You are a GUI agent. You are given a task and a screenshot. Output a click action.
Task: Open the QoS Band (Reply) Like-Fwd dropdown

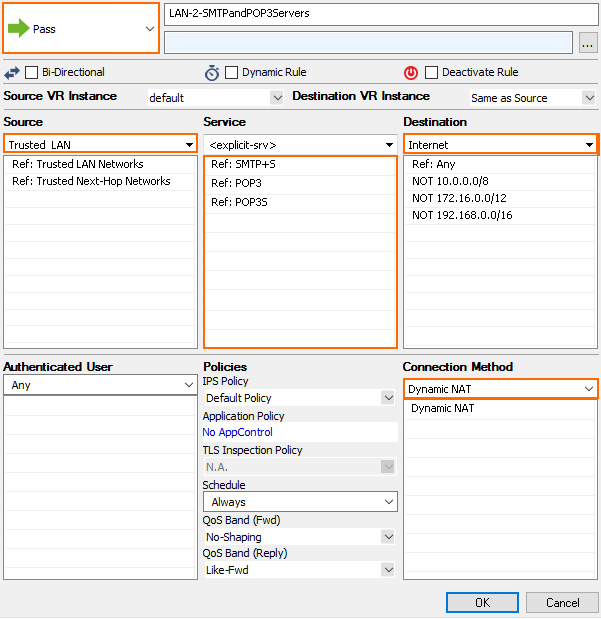tap(300, 570)
